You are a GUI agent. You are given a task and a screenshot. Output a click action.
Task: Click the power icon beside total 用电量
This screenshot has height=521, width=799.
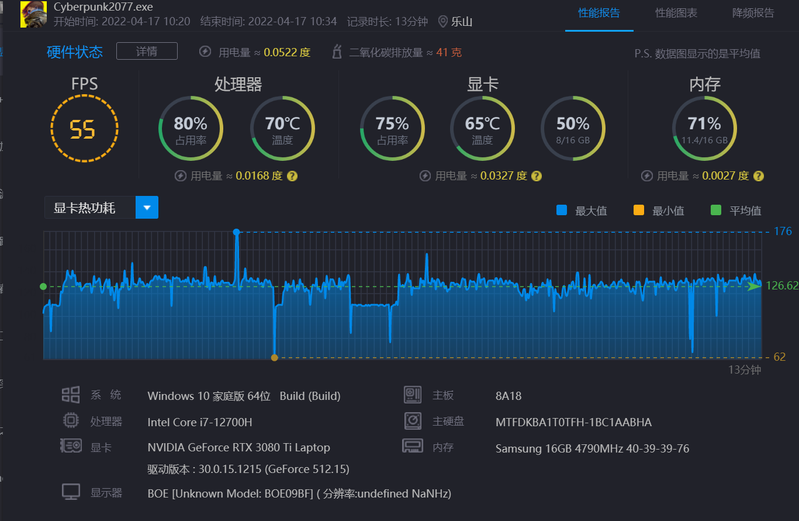205,52
